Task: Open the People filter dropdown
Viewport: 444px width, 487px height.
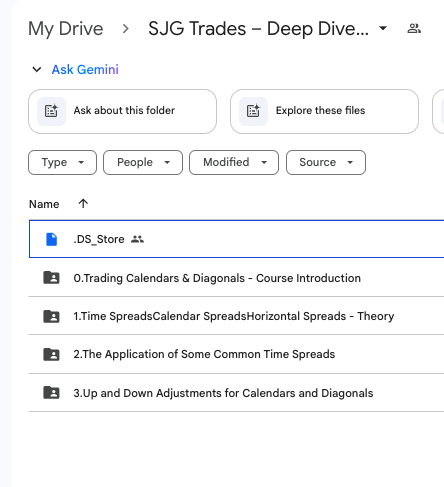Action: pos(143,162)
